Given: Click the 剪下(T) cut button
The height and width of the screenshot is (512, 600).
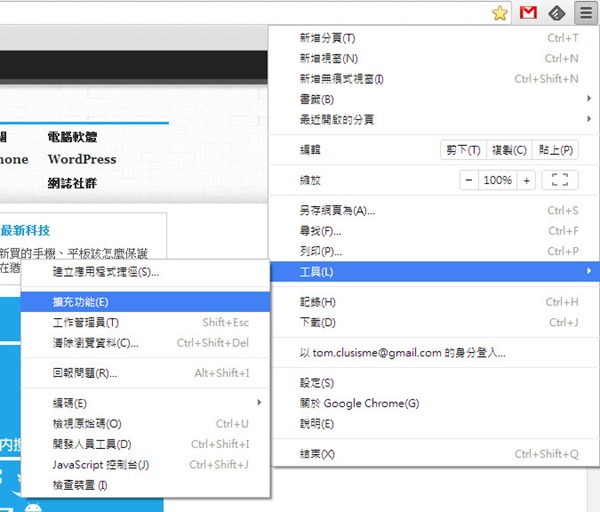Looking at the screenshot, I should pyautogui.click(x=463, y=150).
